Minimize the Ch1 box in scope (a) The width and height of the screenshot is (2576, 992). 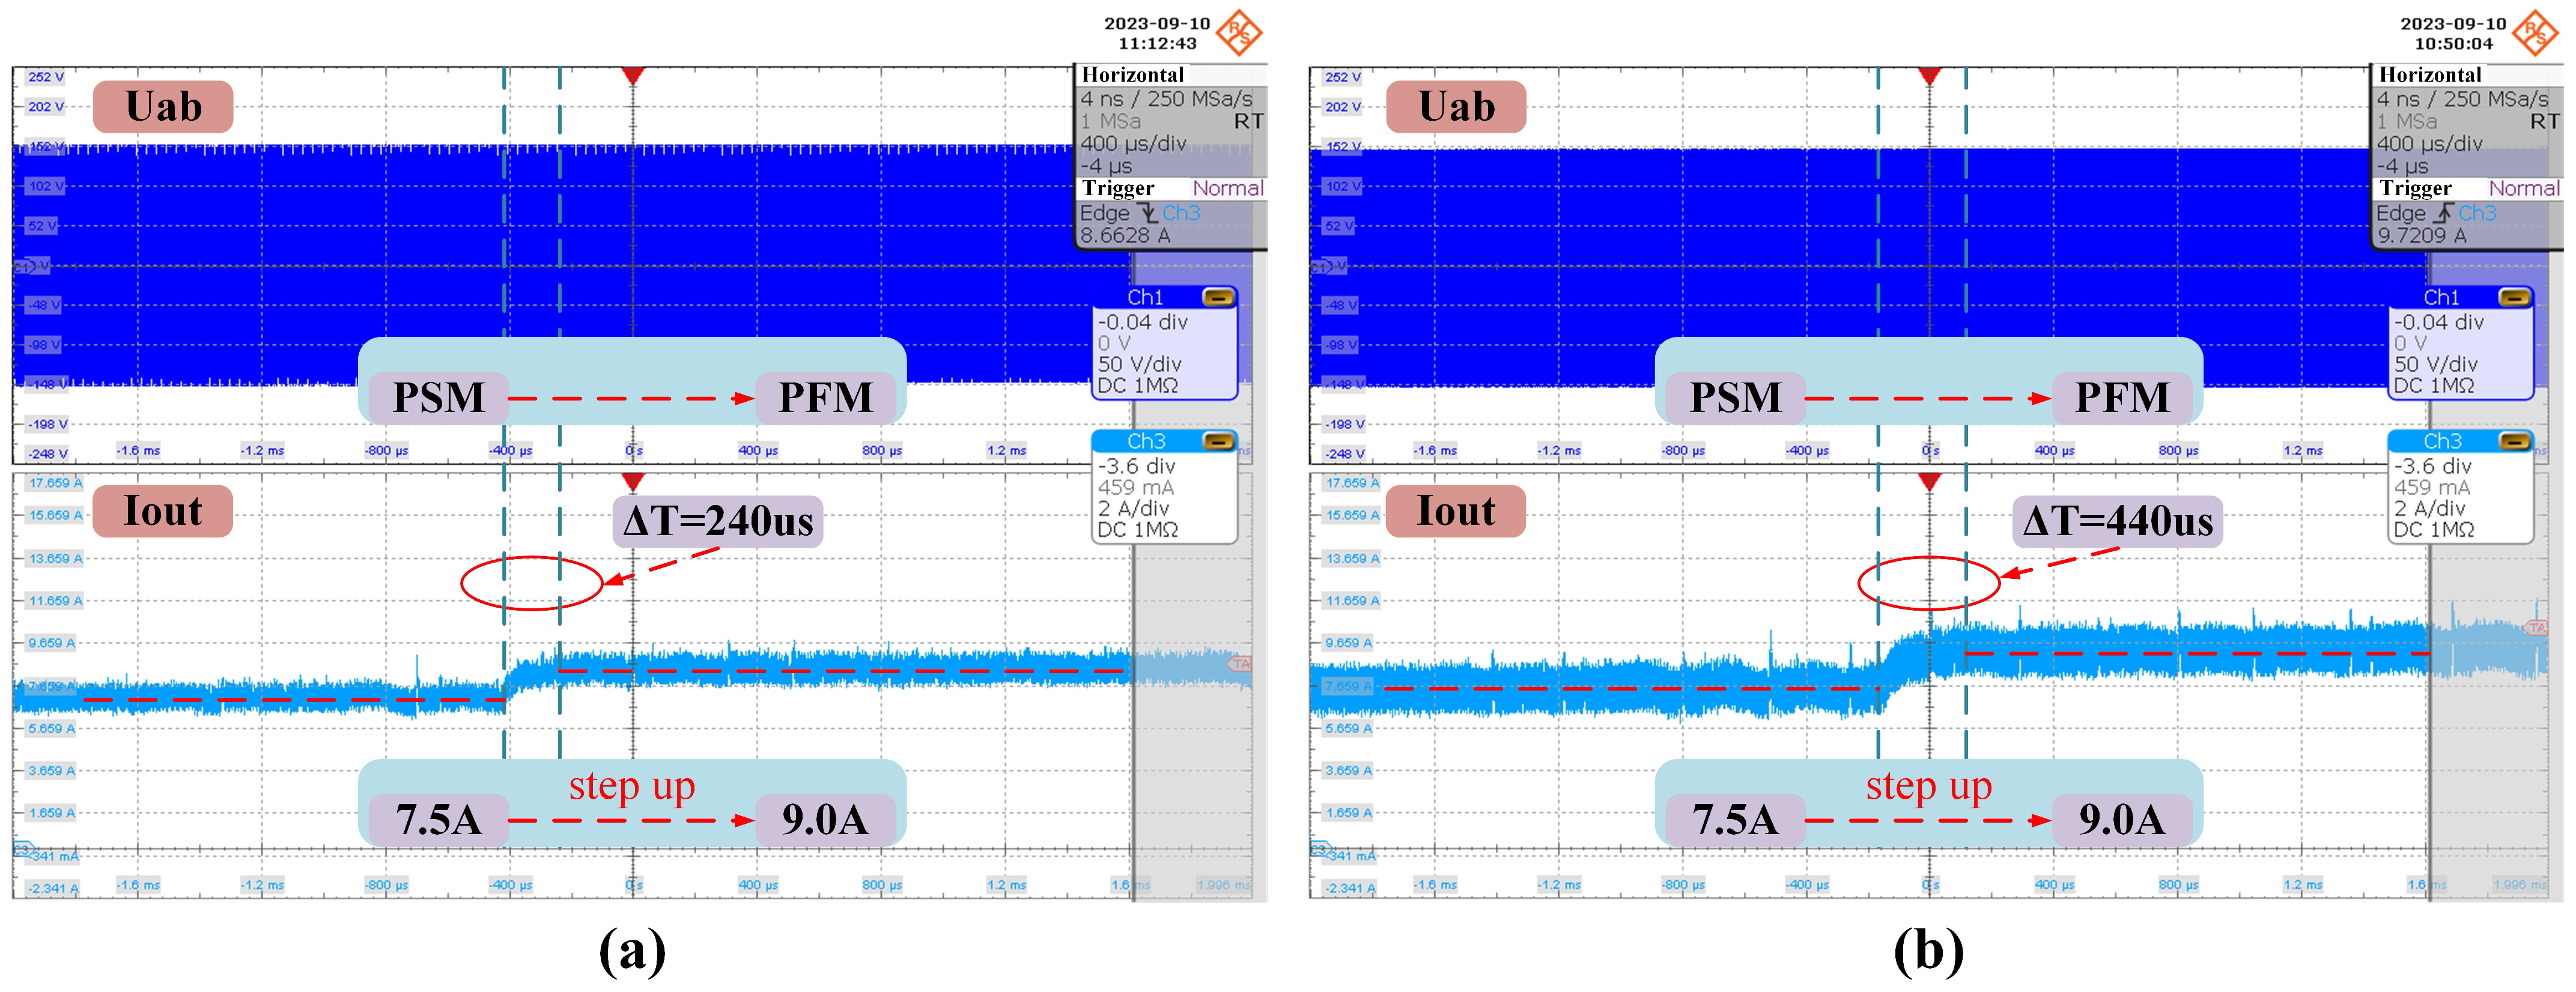(x=1218, y=297)
